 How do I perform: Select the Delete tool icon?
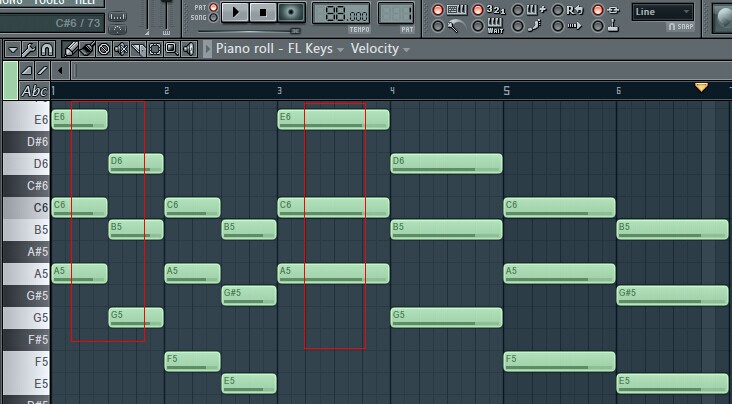click(104, 49)
